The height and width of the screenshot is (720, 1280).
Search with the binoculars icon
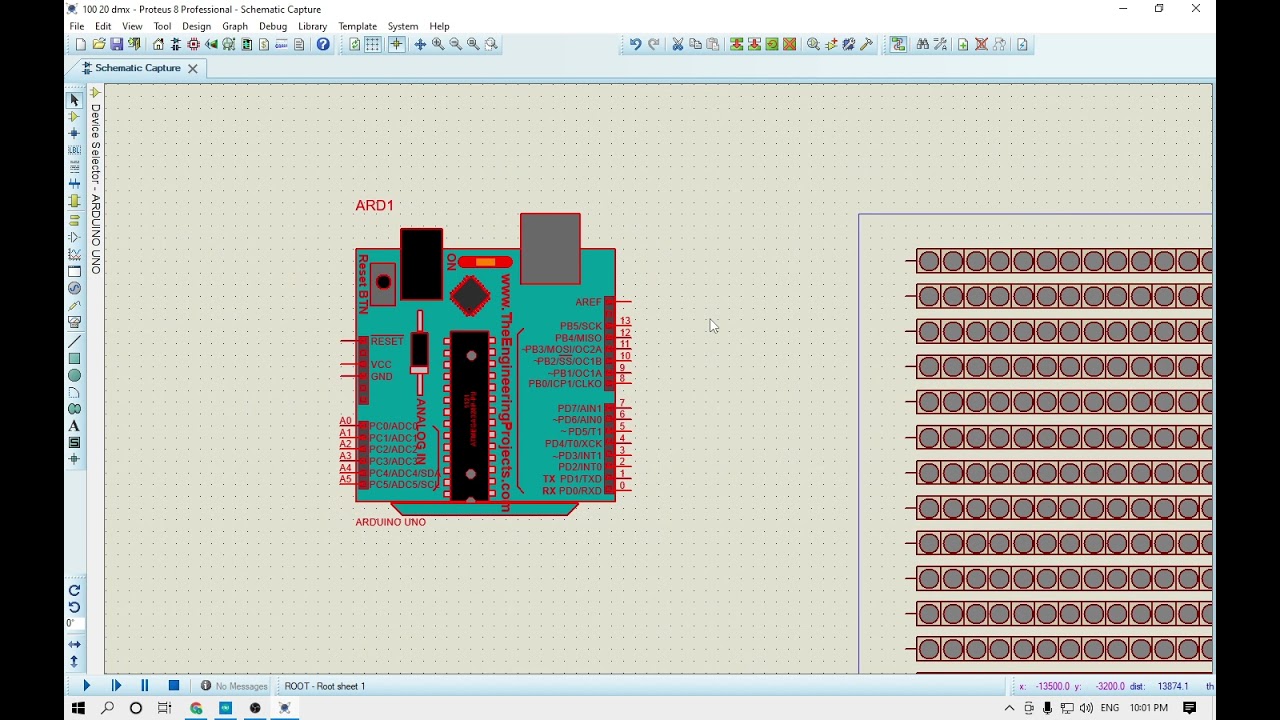(x=922, y=44)
